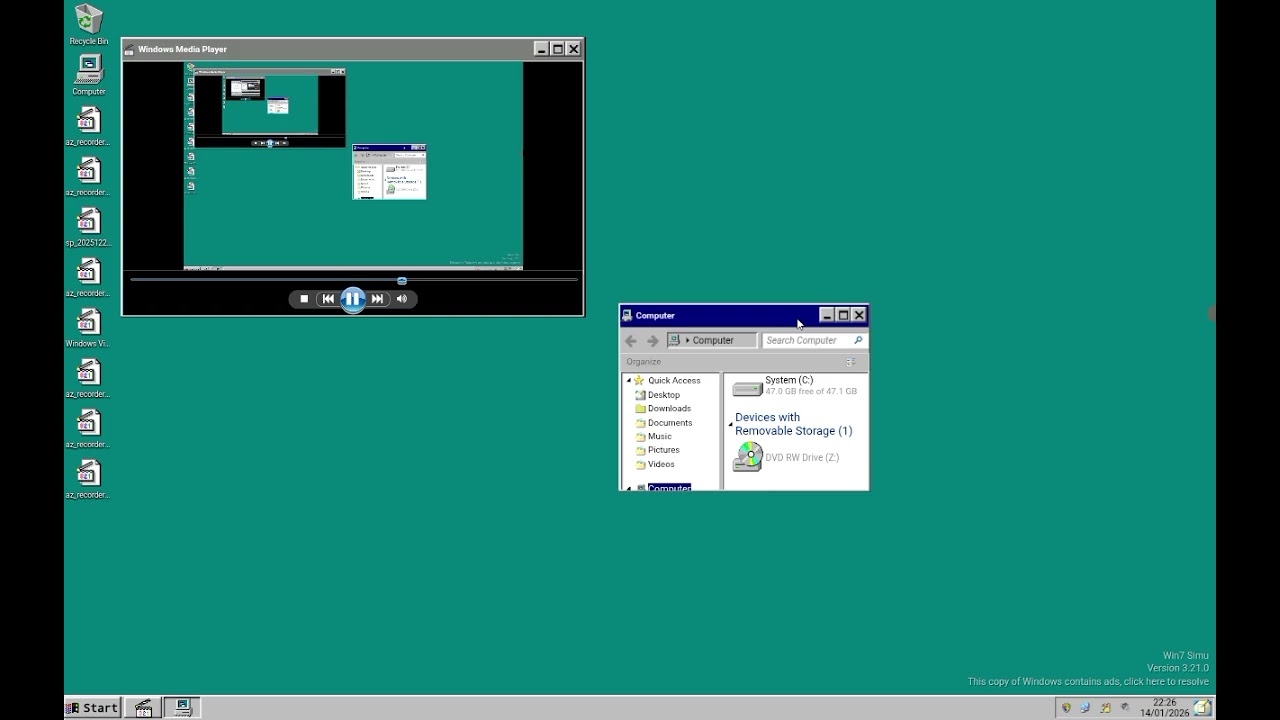Click the 47.0 GB free of 47.1 GB text
Image resolution: width=1280 pixels, height=720 pixels.
pyautogui.click(x=811, y=392)
